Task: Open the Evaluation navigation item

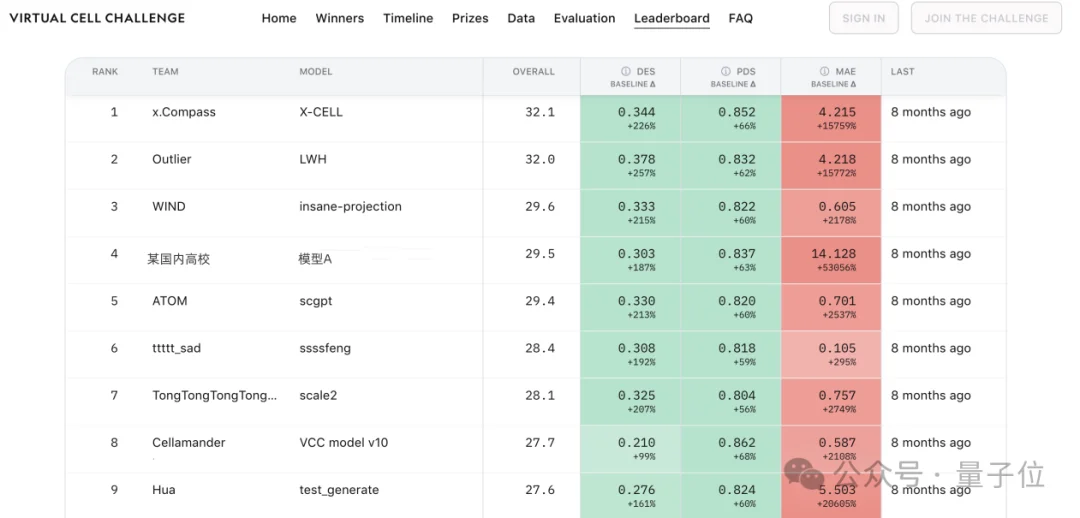Action: [584, 19]
